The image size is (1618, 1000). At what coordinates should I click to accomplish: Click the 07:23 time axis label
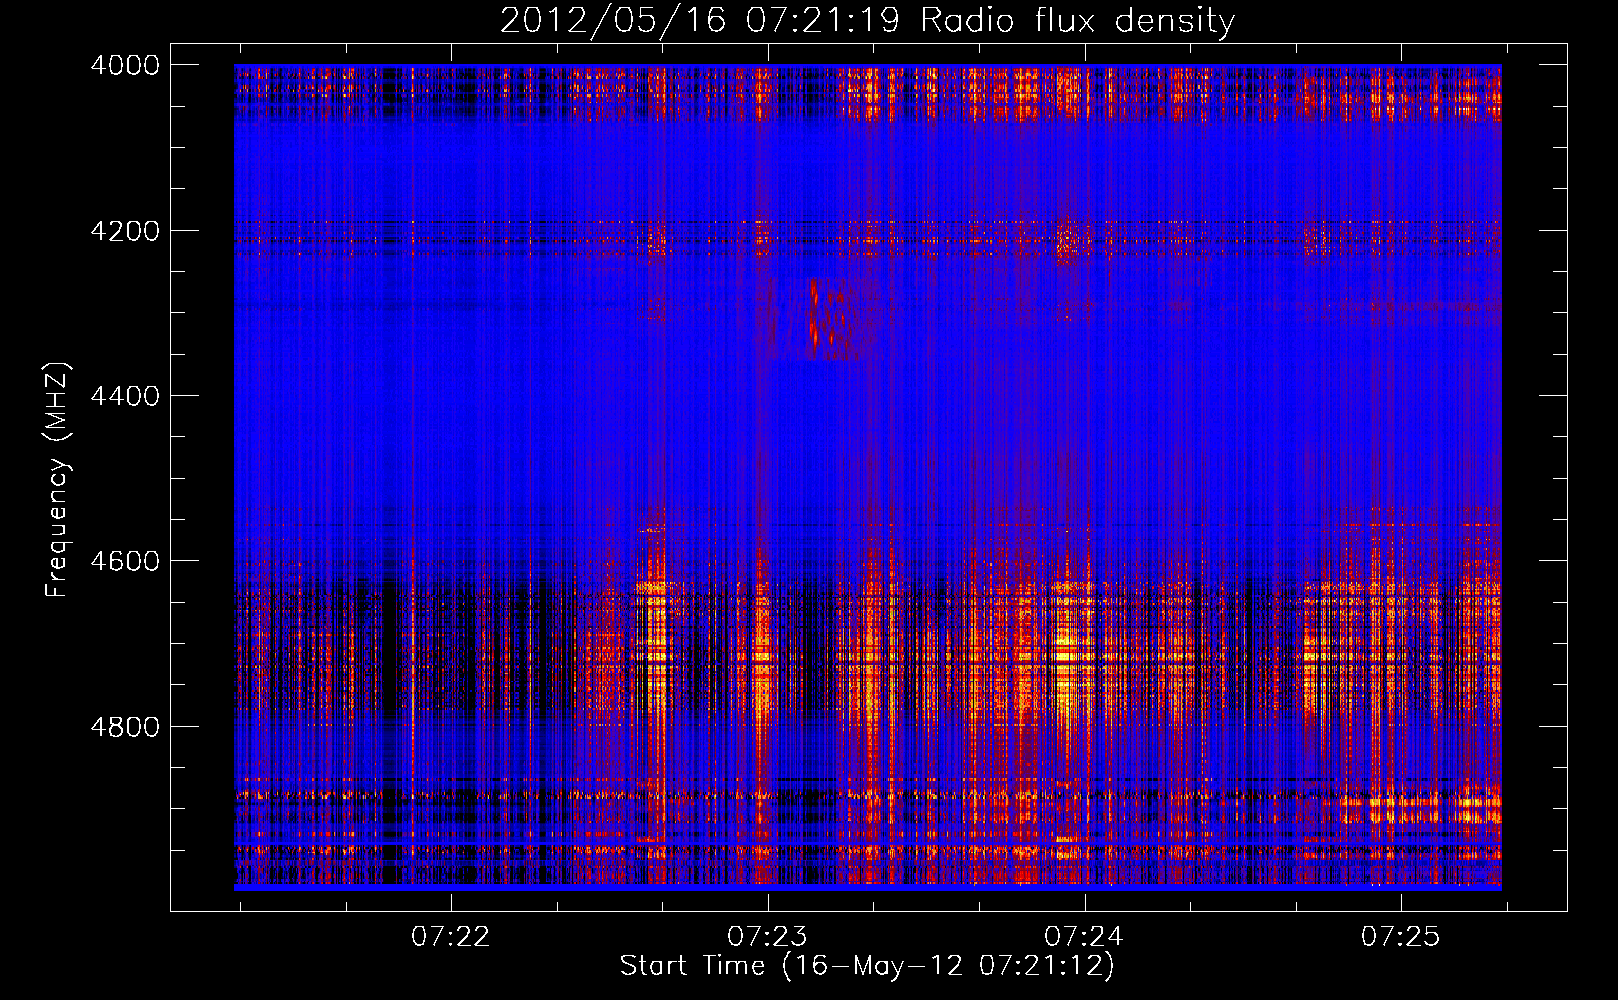(767, 936)
